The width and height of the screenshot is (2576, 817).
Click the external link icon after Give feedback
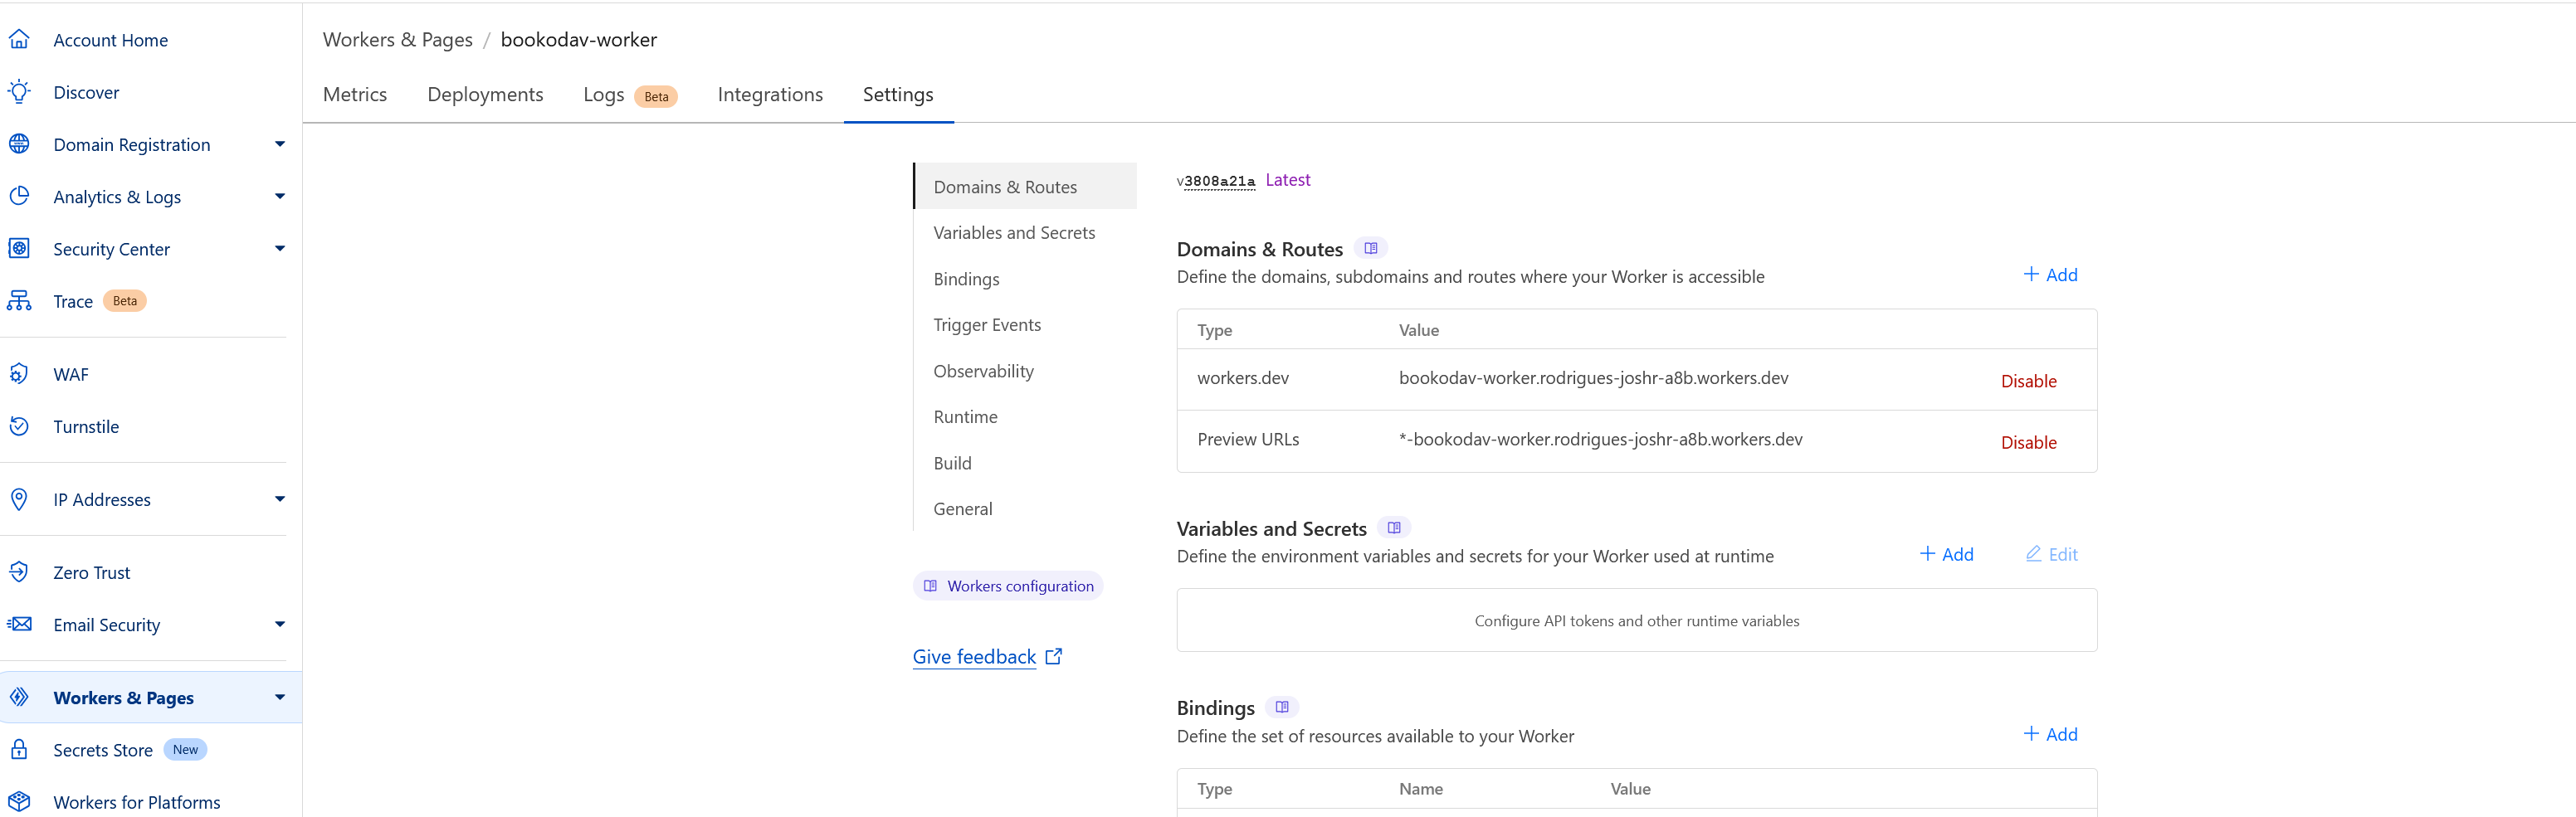pyautogui.click(x=1054, y=656)
